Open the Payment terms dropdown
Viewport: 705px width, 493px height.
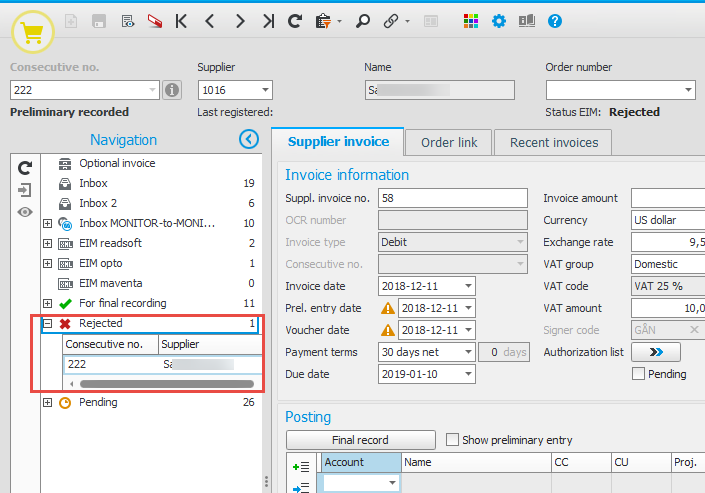467,352
